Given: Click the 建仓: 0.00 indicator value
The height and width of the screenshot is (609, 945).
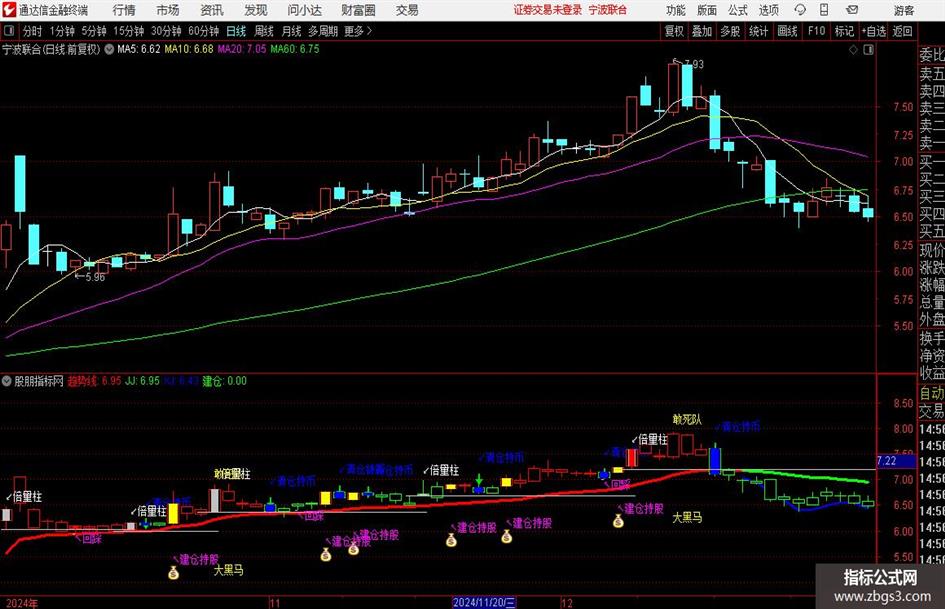Looking at the screenshot, I should click(x=224, y=381).
